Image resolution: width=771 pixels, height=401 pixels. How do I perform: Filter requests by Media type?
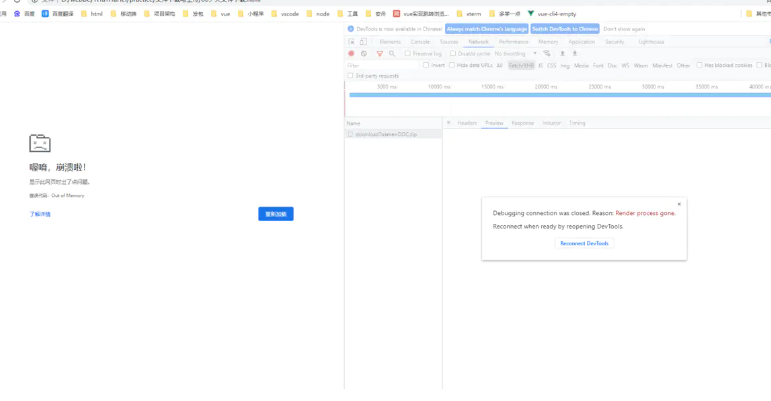581,65
